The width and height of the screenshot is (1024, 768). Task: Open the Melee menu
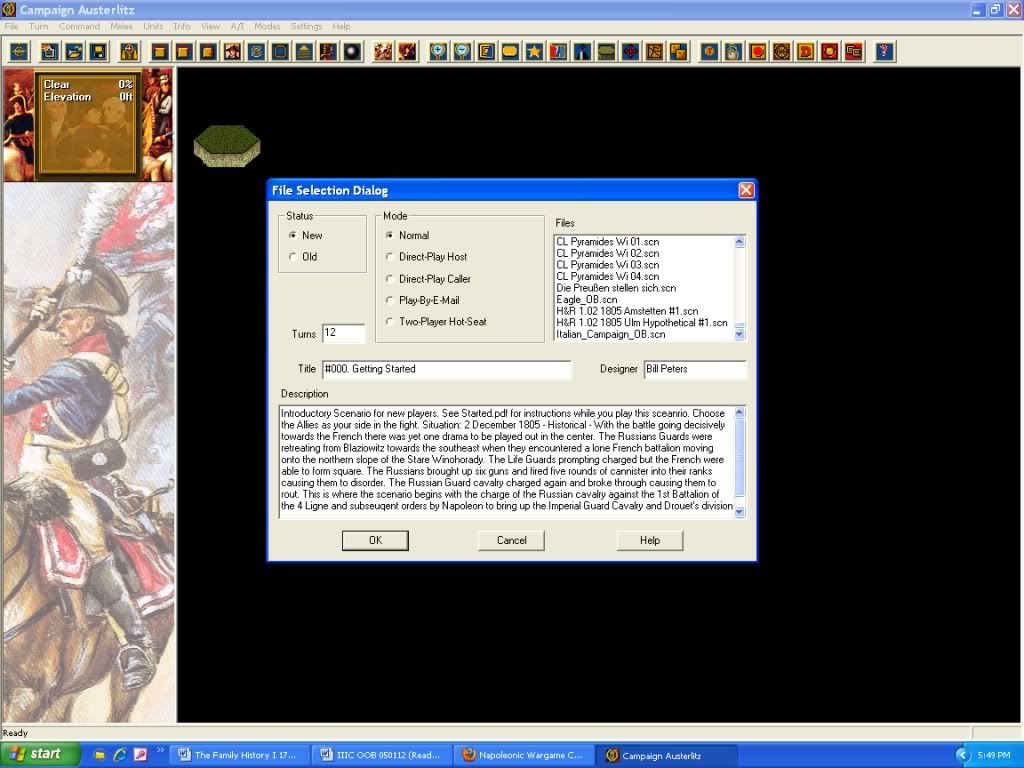click(121, 26)
